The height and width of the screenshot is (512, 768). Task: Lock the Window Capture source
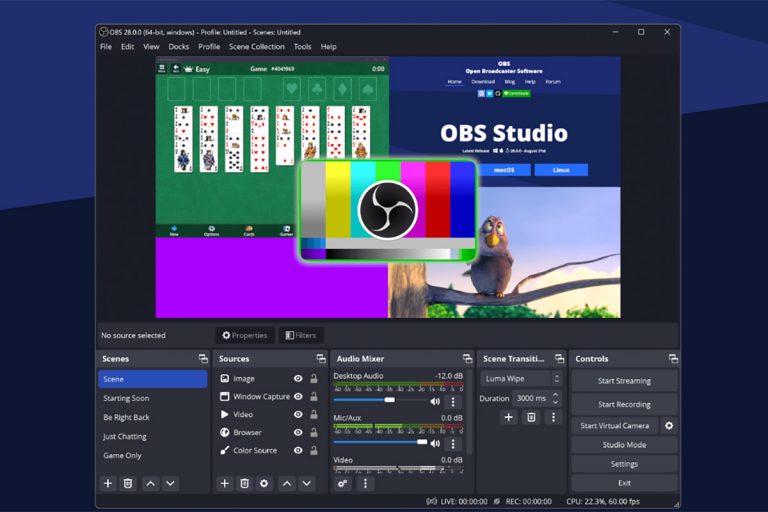point(313,396)
